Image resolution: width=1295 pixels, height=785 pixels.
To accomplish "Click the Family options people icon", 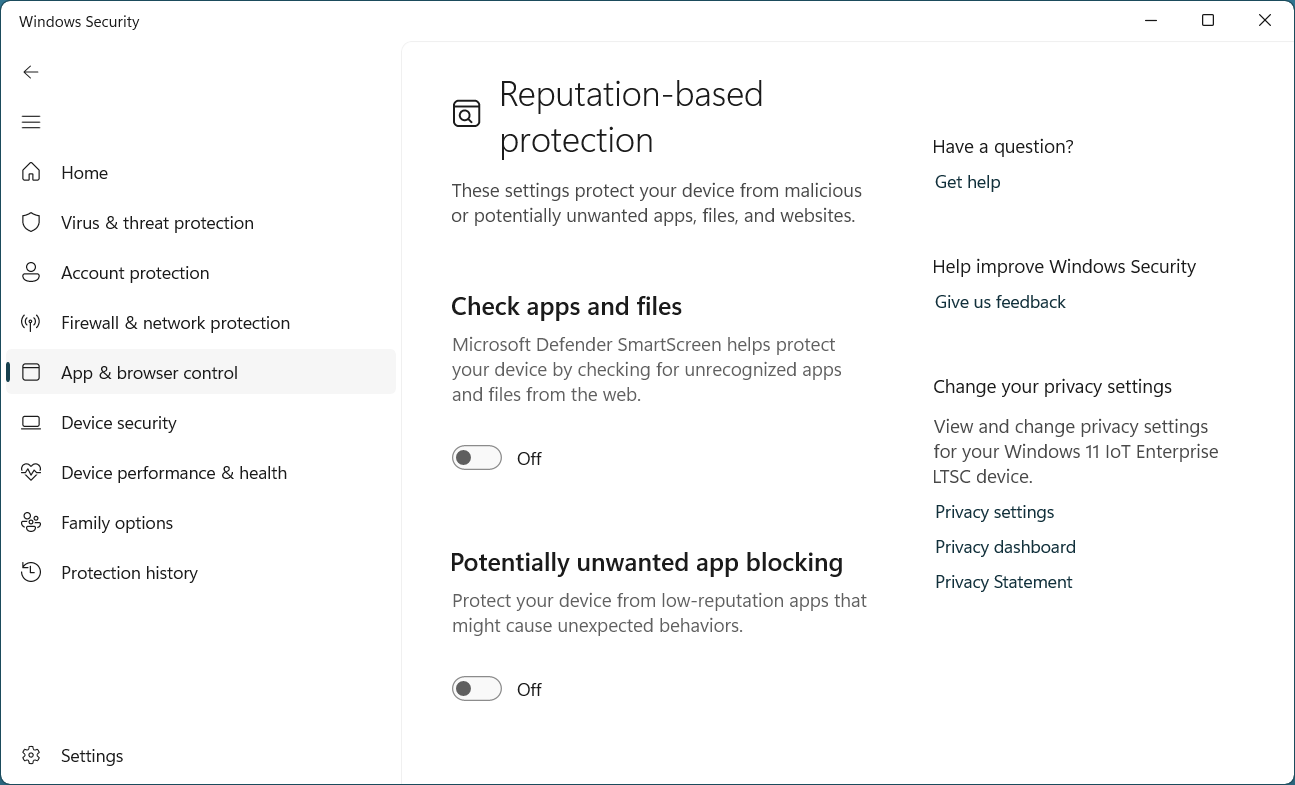I will click(31, 522).
